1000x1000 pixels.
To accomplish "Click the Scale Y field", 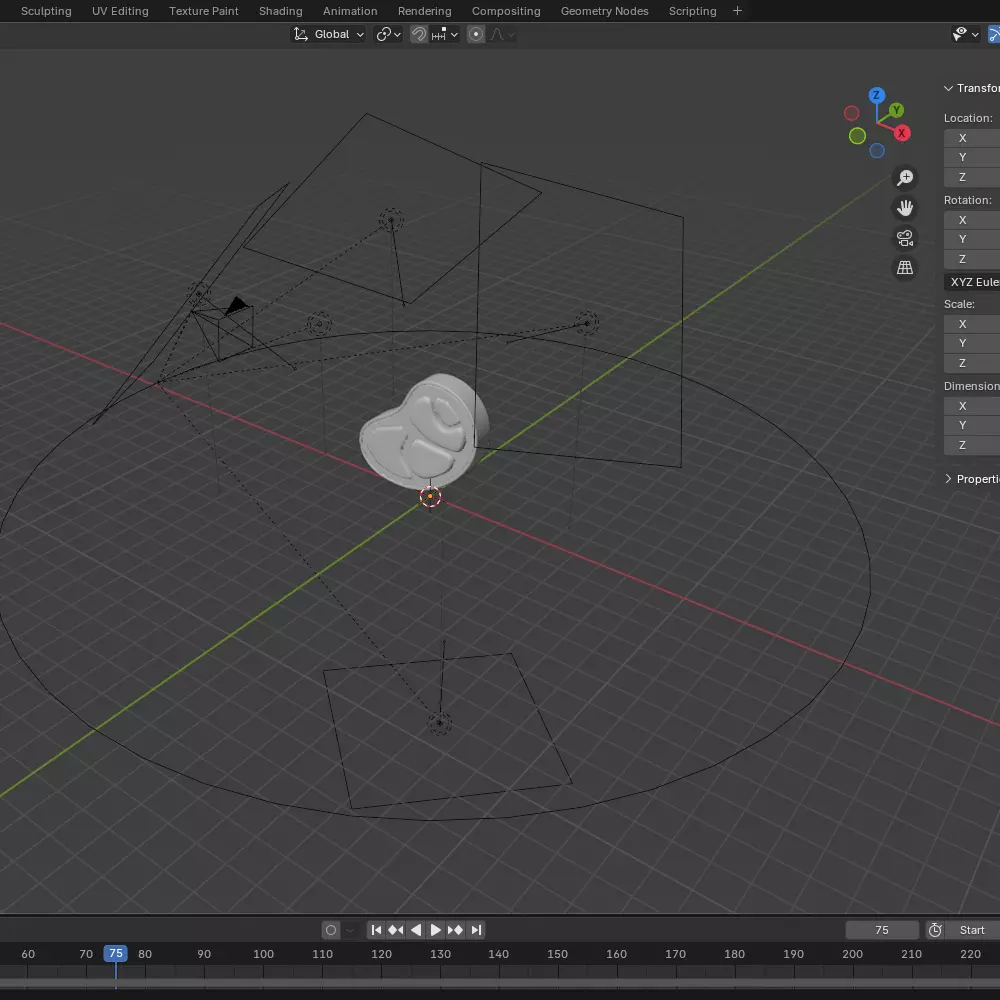I will click(x=972, y=343).
